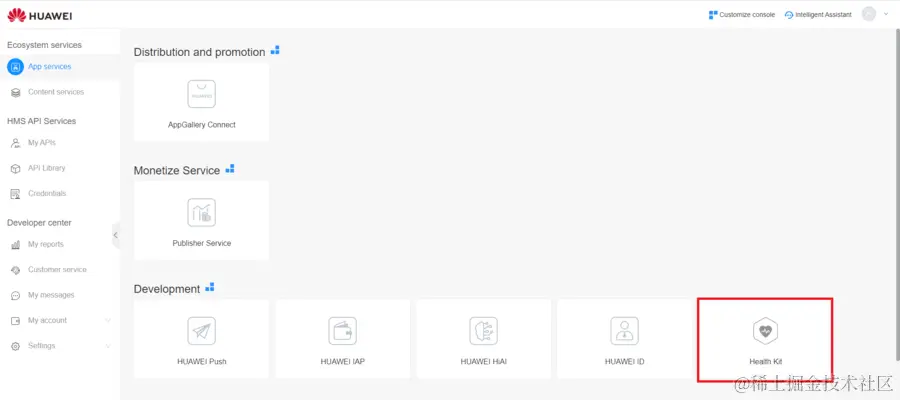This screenshot has height=400, width=900.
Task: Open Publisher Service card label
Action: (201, 243)
